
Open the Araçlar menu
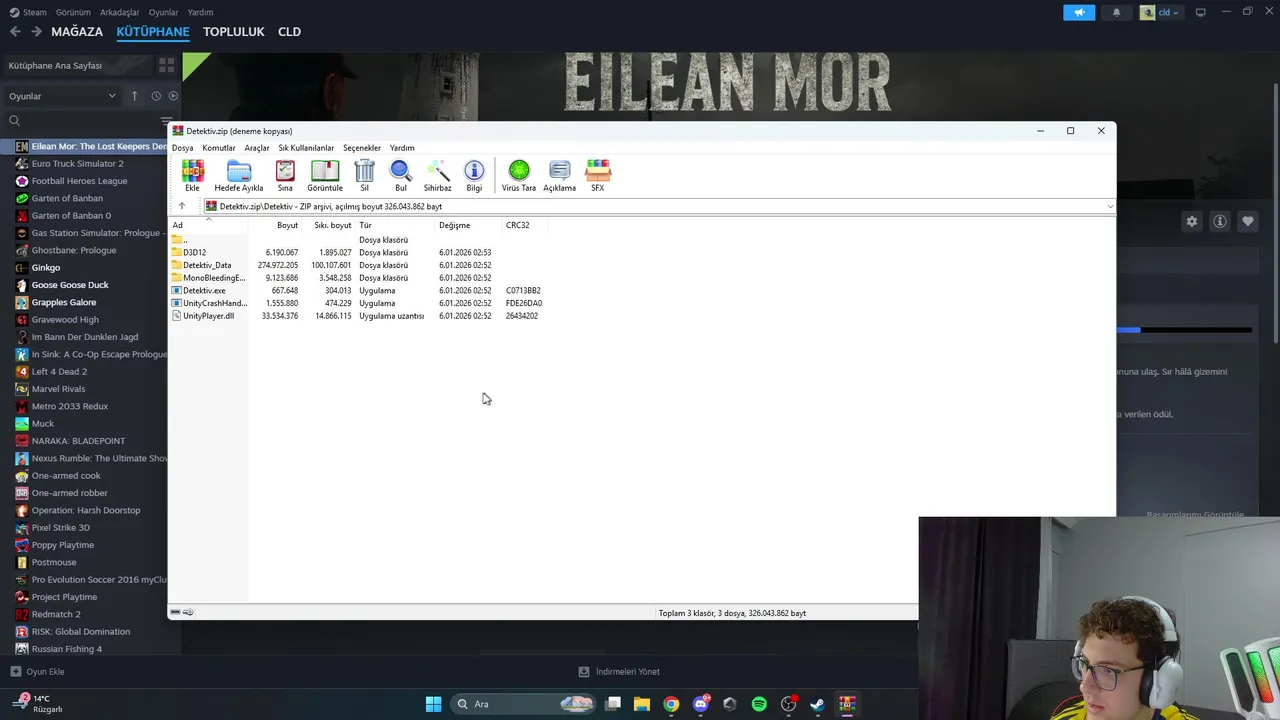(257, 148)
